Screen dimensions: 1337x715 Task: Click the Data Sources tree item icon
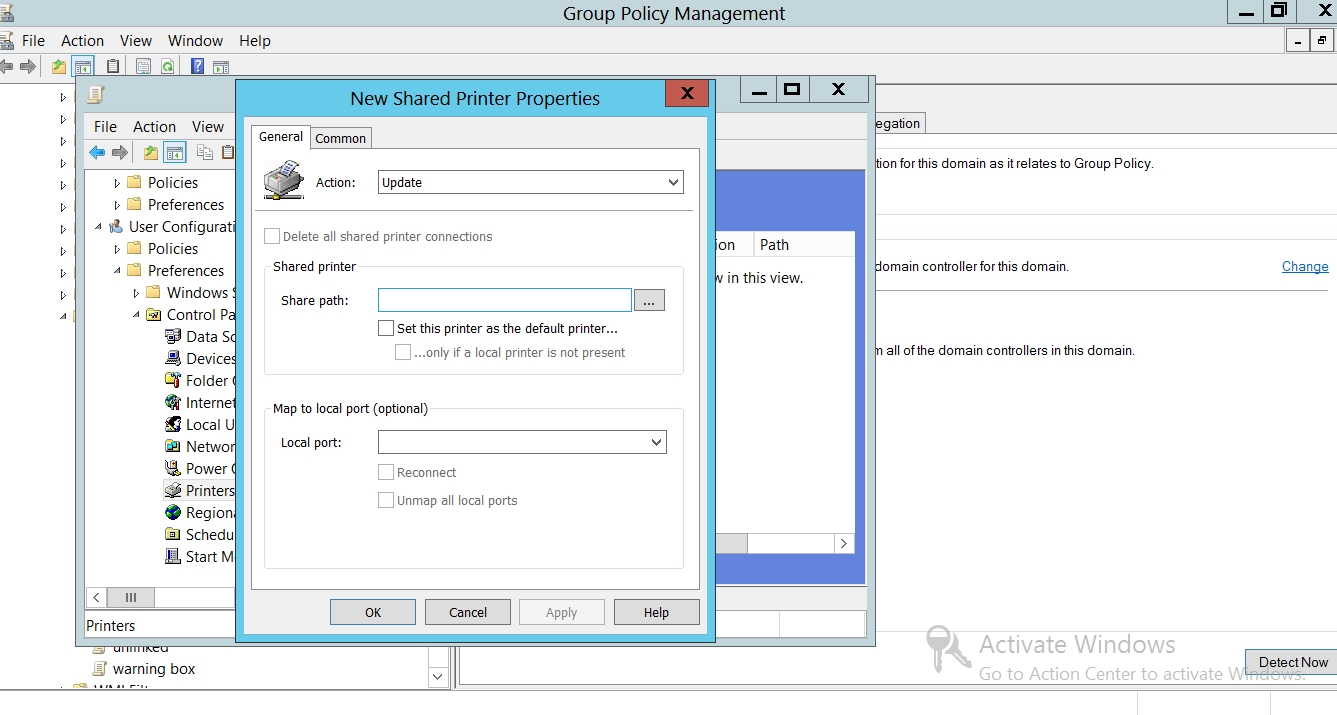tap(173, 336)
